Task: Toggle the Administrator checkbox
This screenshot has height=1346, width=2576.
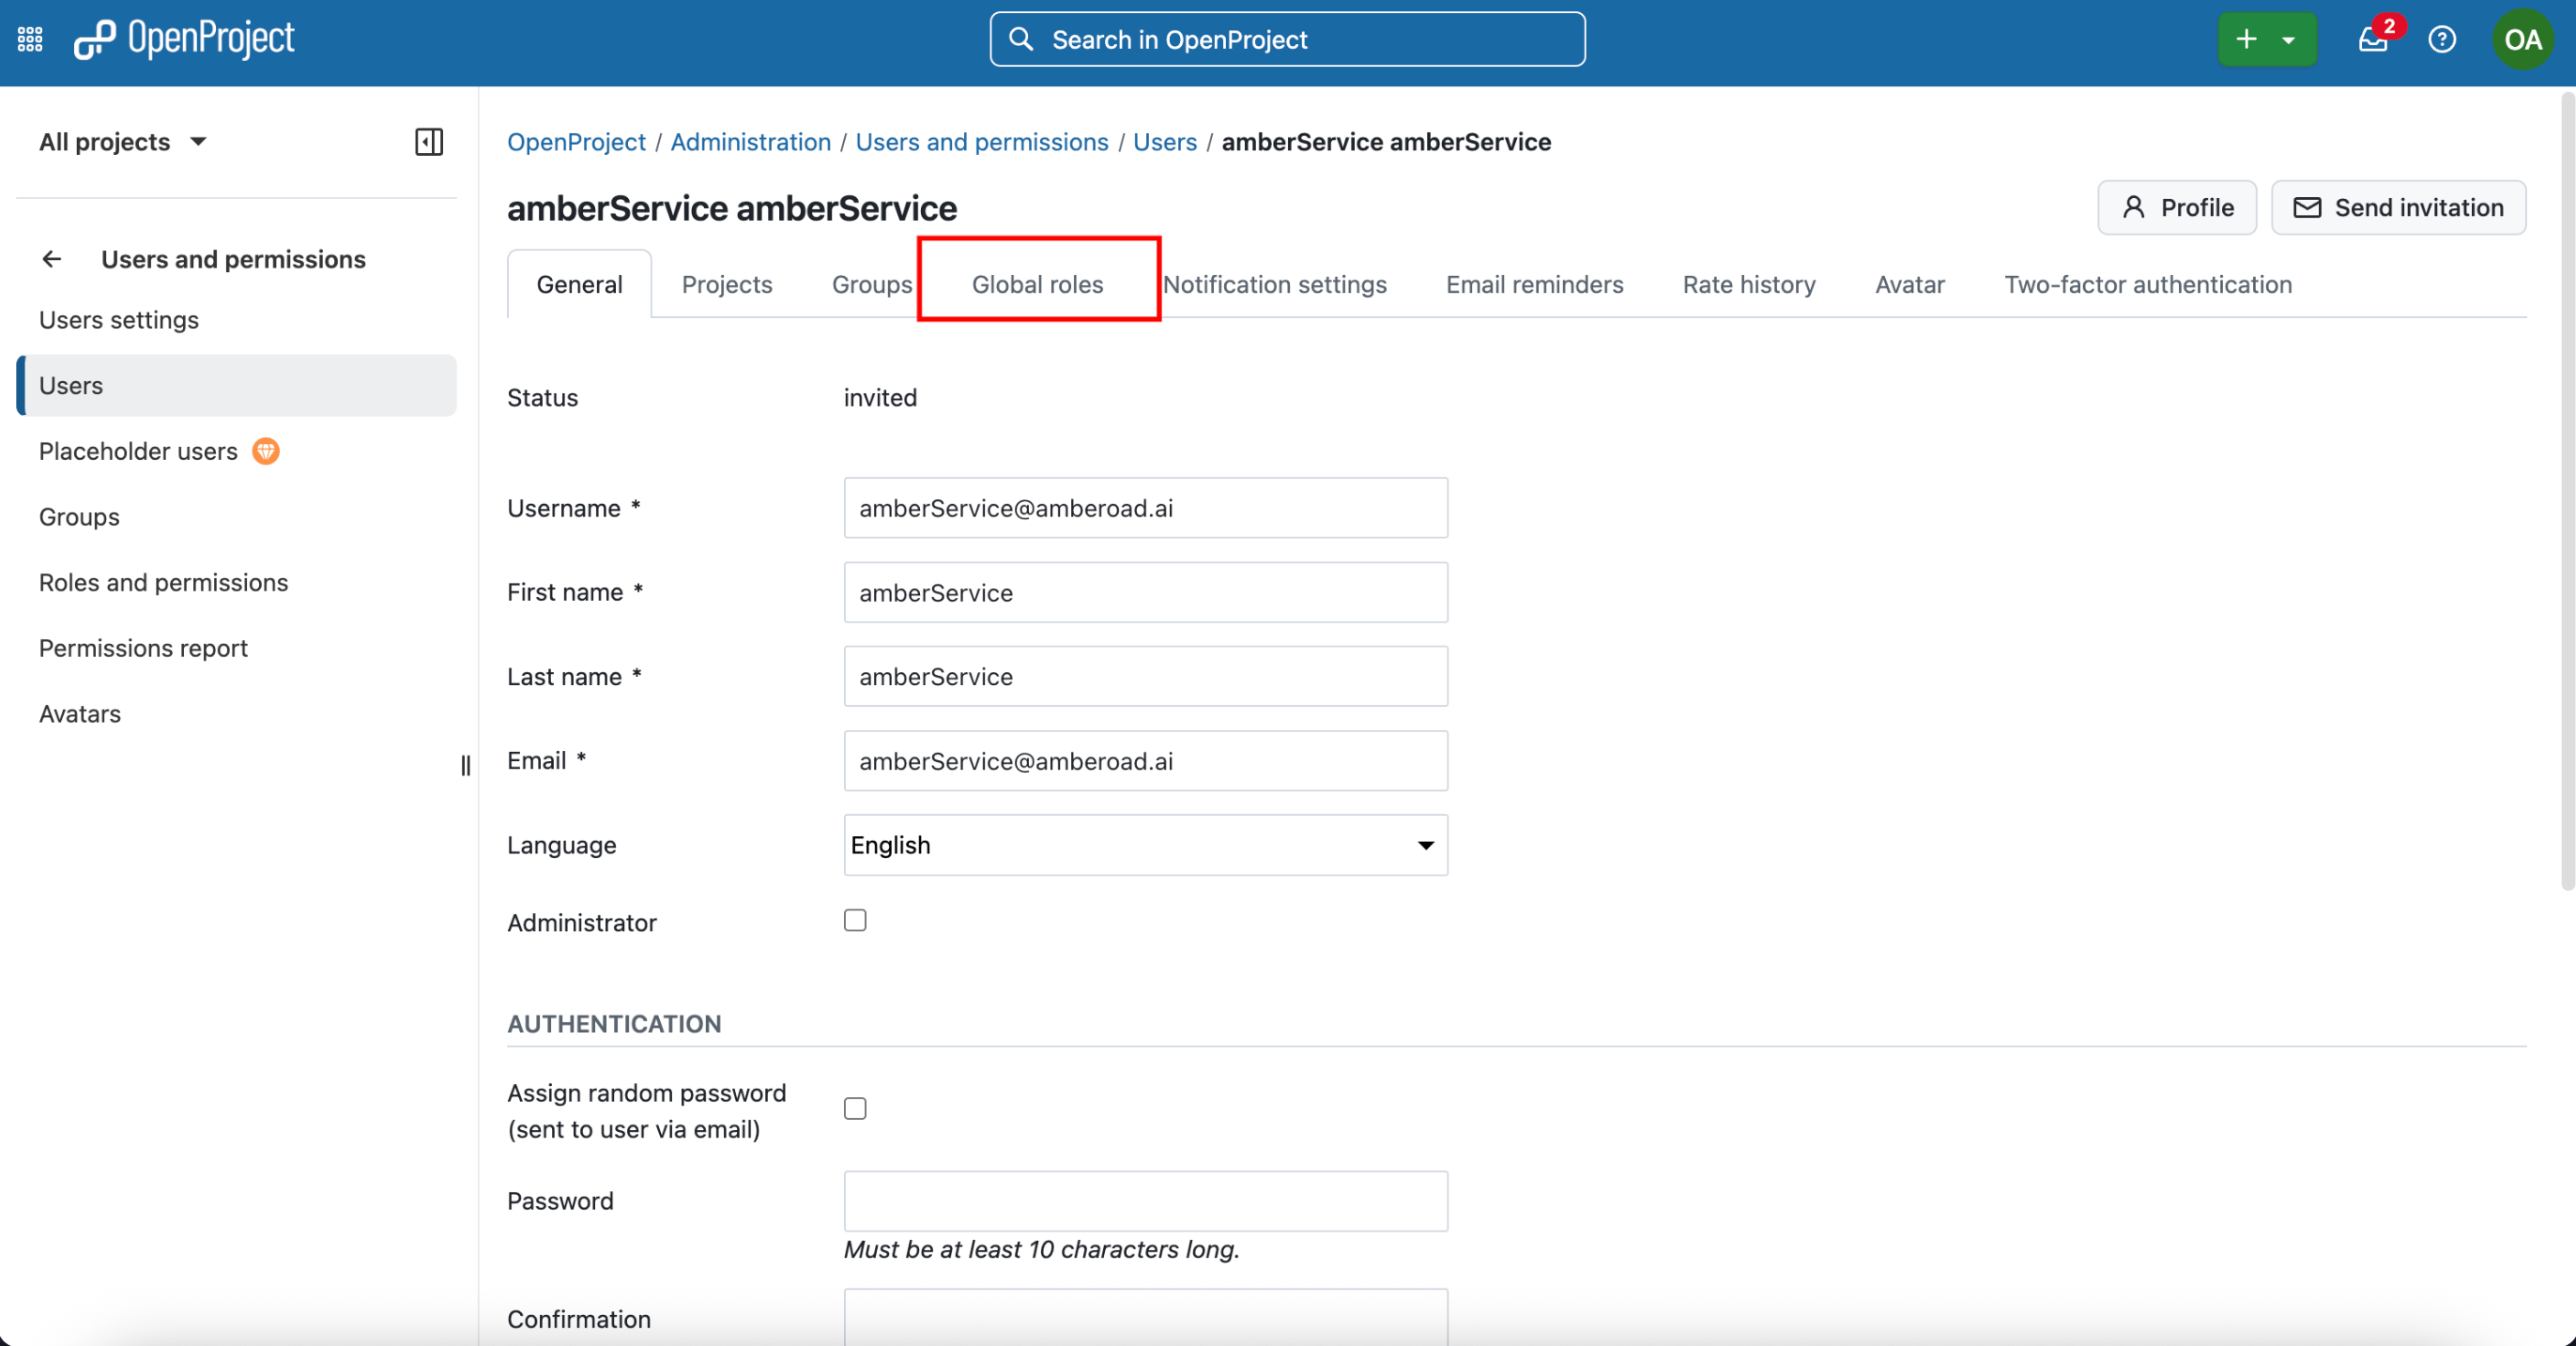Action: click(x=855, y=920)
